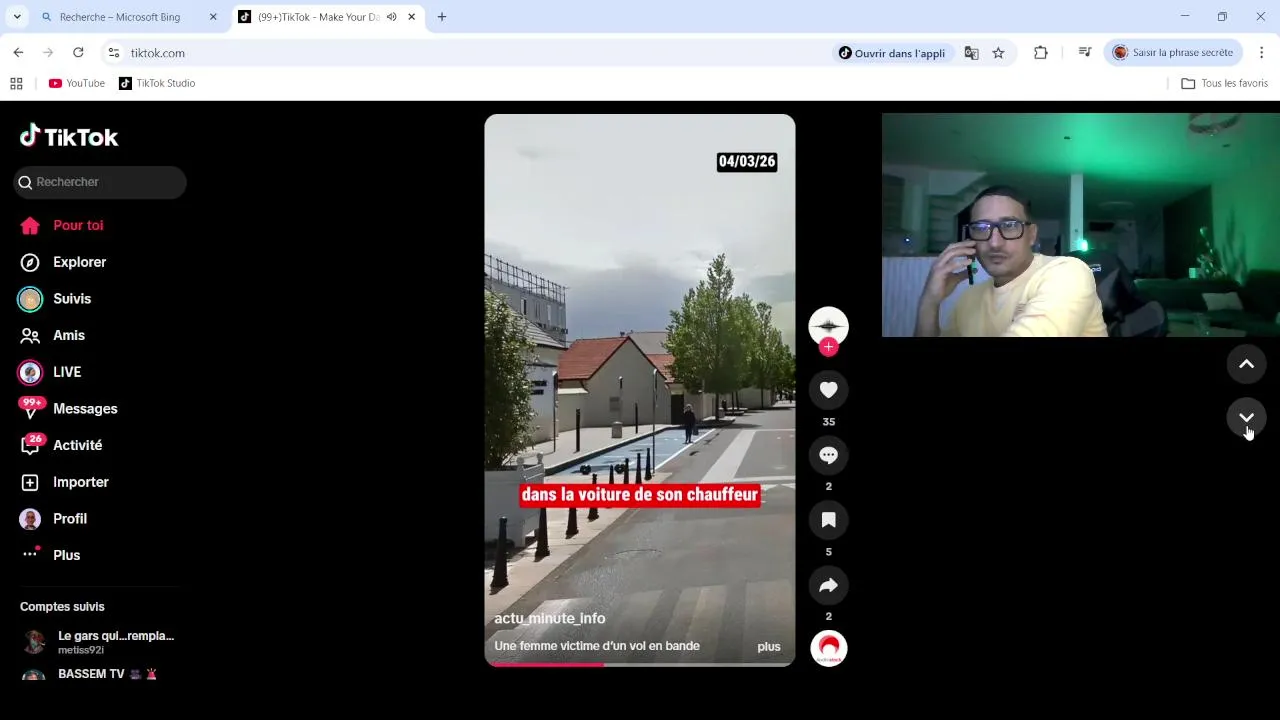Open the Chrome three-dot menu
Viewport: 1280px width, 720px height.
[x=1261, y=53]
